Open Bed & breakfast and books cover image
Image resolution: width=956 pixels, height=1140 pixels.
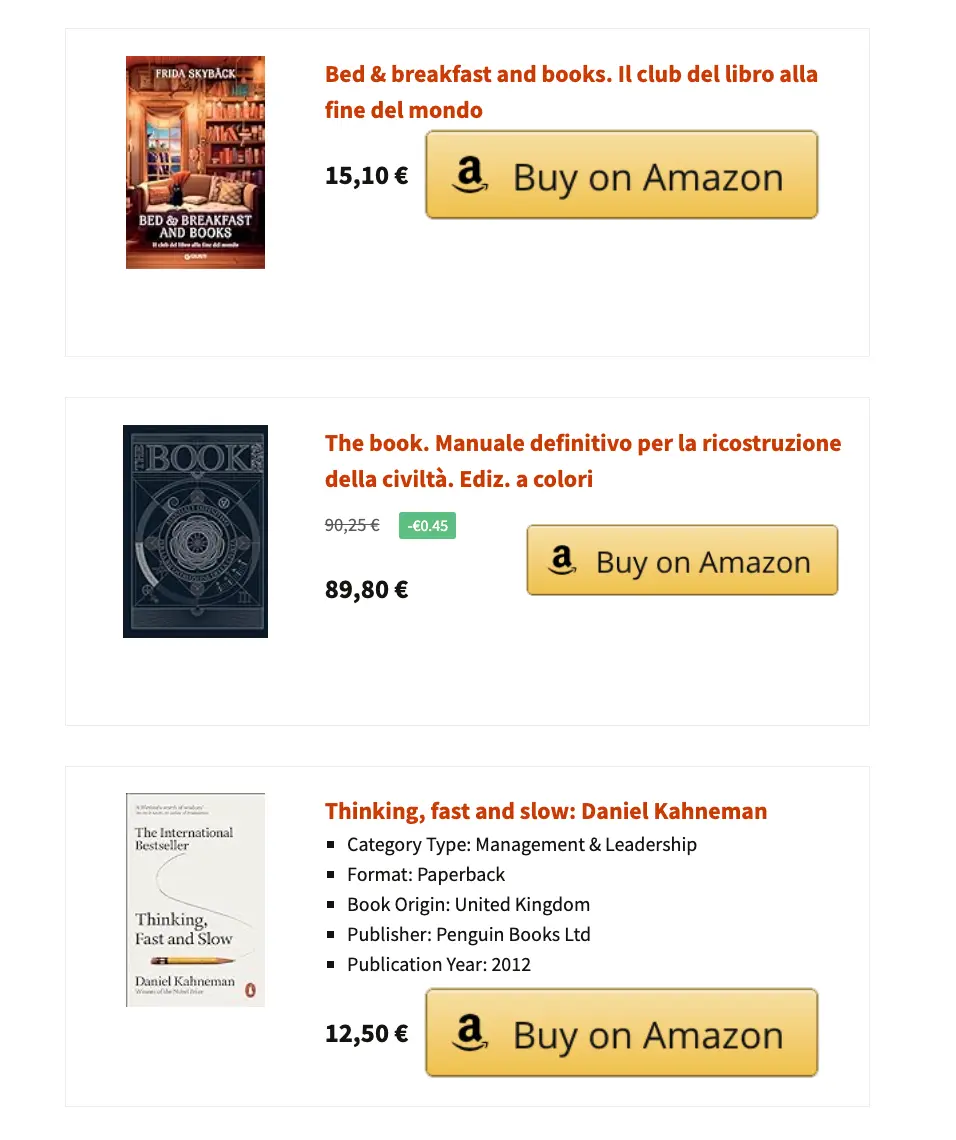(x=195, y=162)
